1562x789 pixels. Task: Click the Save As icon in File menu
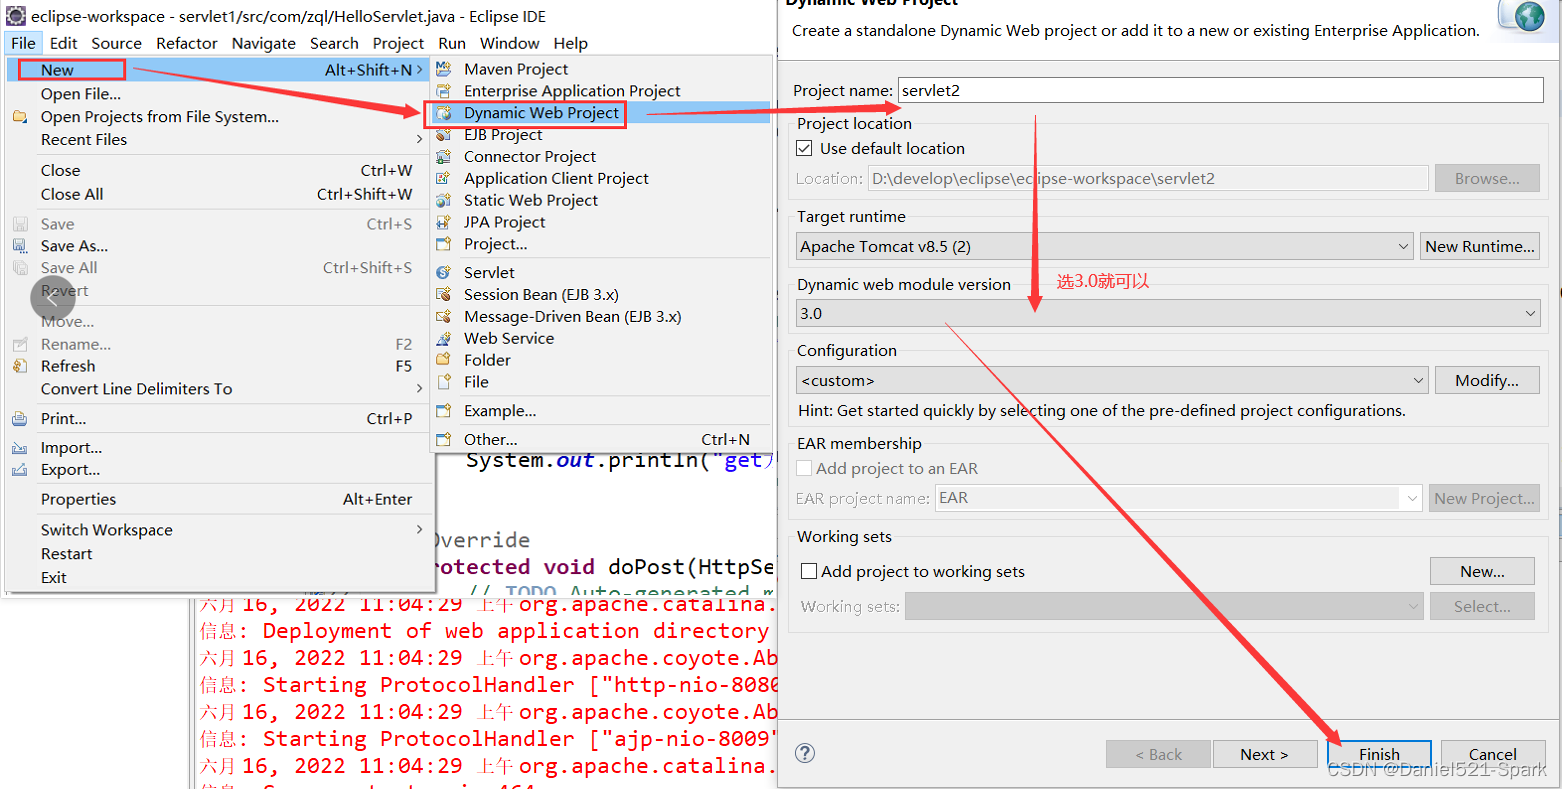pos(20,246)
